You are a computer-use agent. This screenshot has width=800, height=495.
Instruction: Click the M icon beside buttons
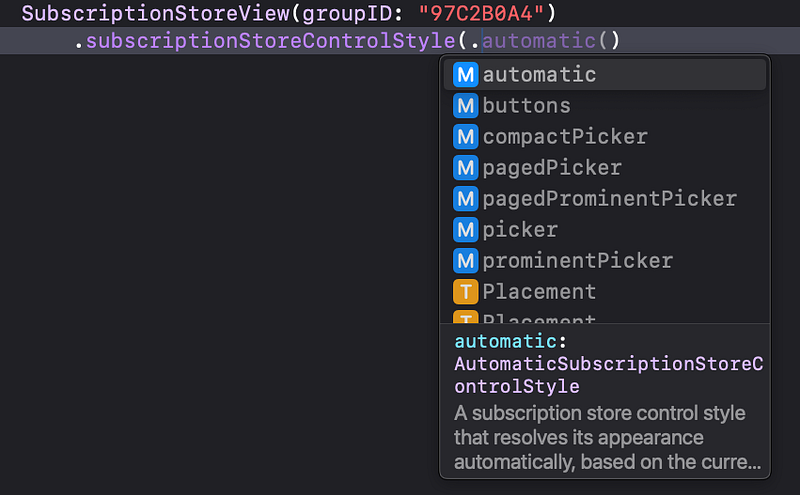tap(465, 106)
